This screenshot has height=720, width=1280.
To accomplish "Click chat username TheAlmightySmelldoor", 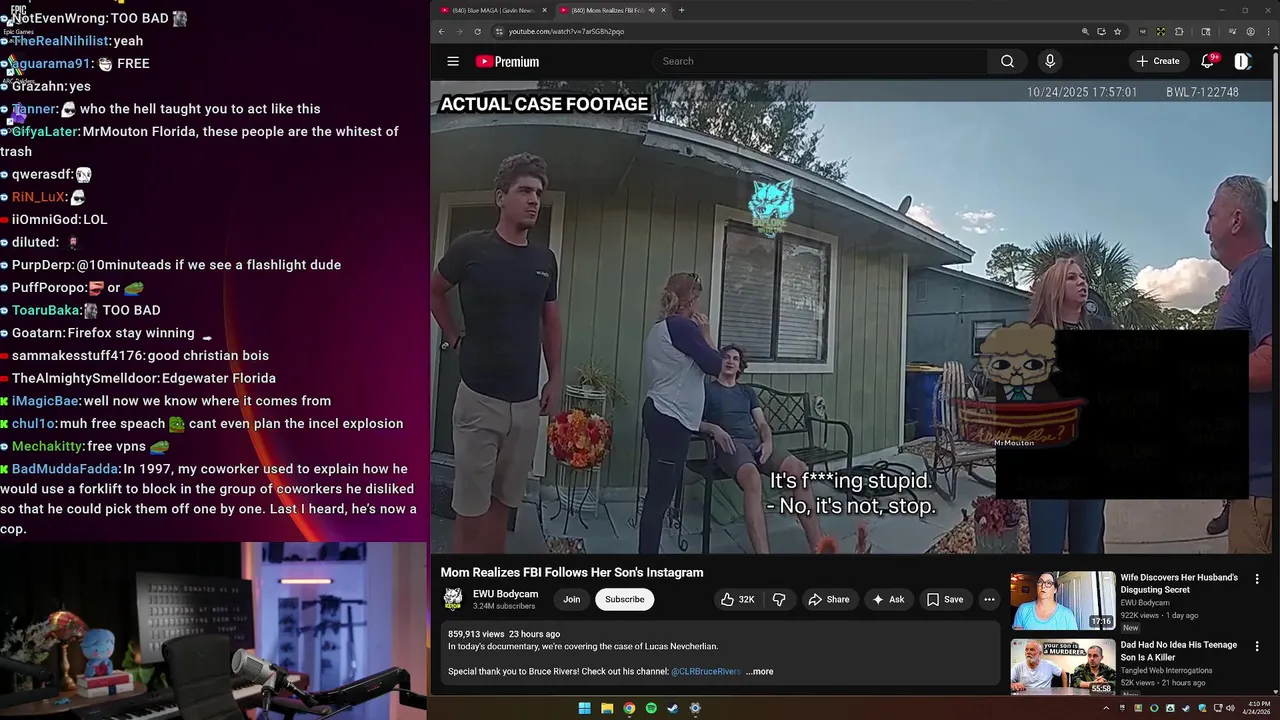I will pyautogui.click(x=85, y=378).
